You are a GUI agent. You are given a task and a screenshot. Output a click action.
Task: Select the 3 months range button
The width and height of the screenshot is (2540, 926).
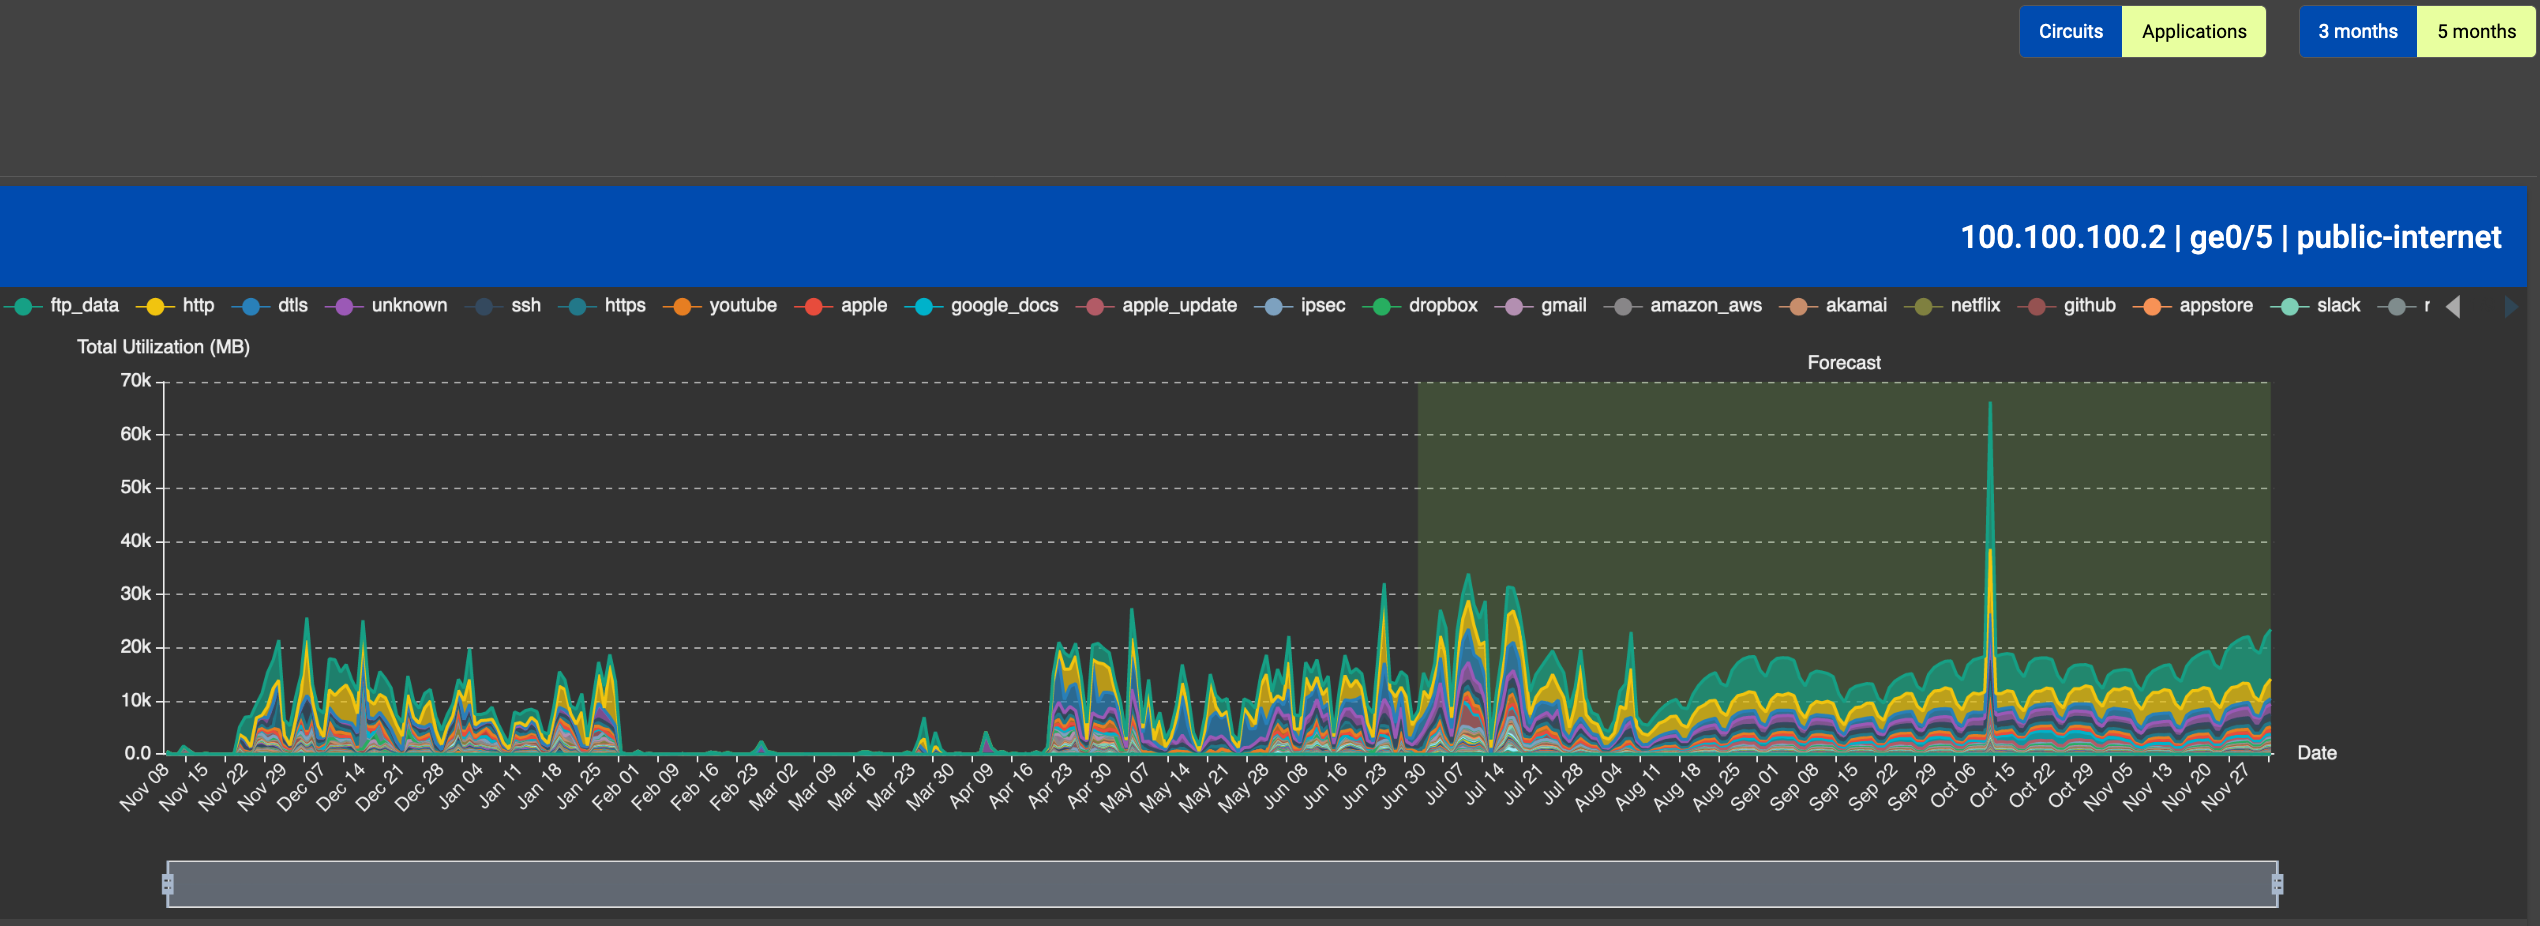click(x=2357, y=32)
